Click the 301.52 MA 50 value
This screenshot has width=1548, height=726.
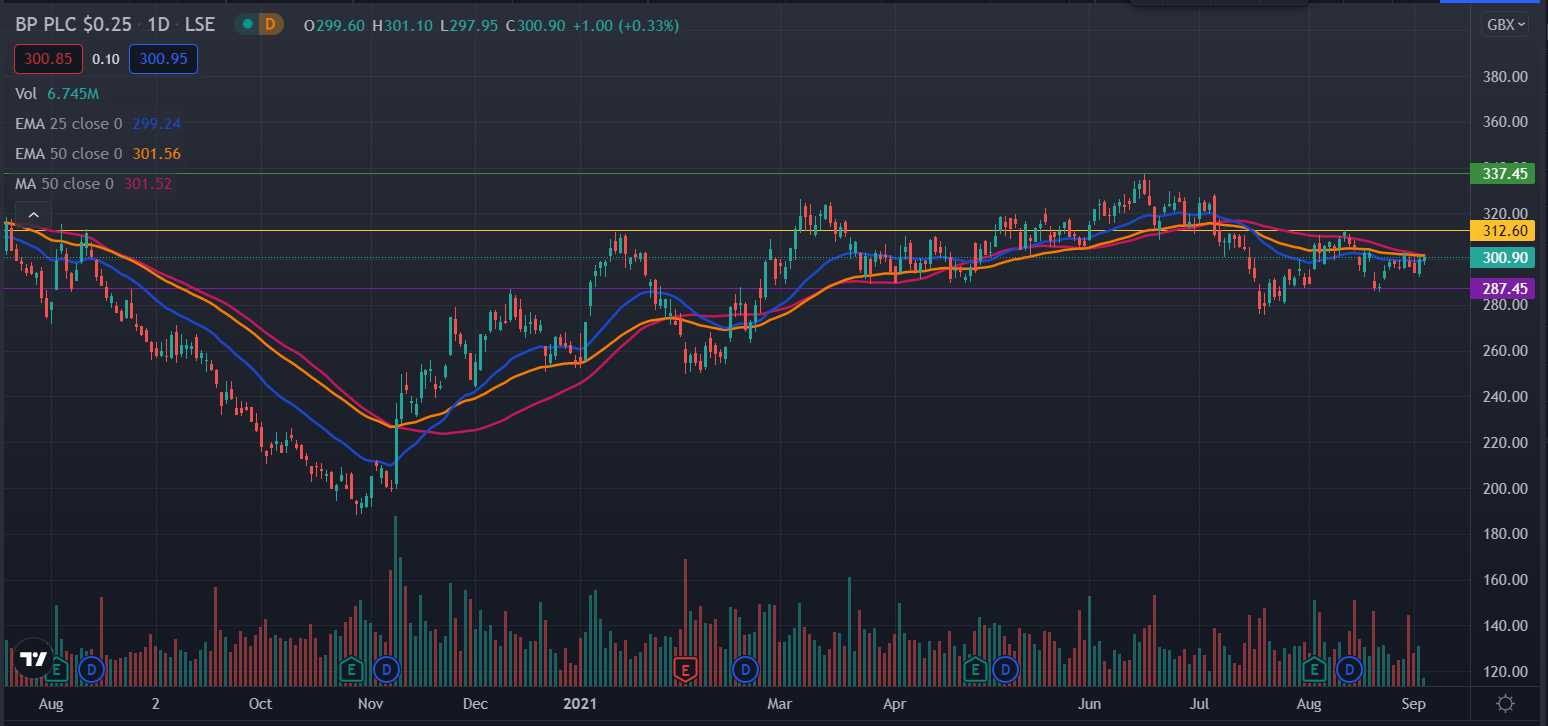click(147, 184)
